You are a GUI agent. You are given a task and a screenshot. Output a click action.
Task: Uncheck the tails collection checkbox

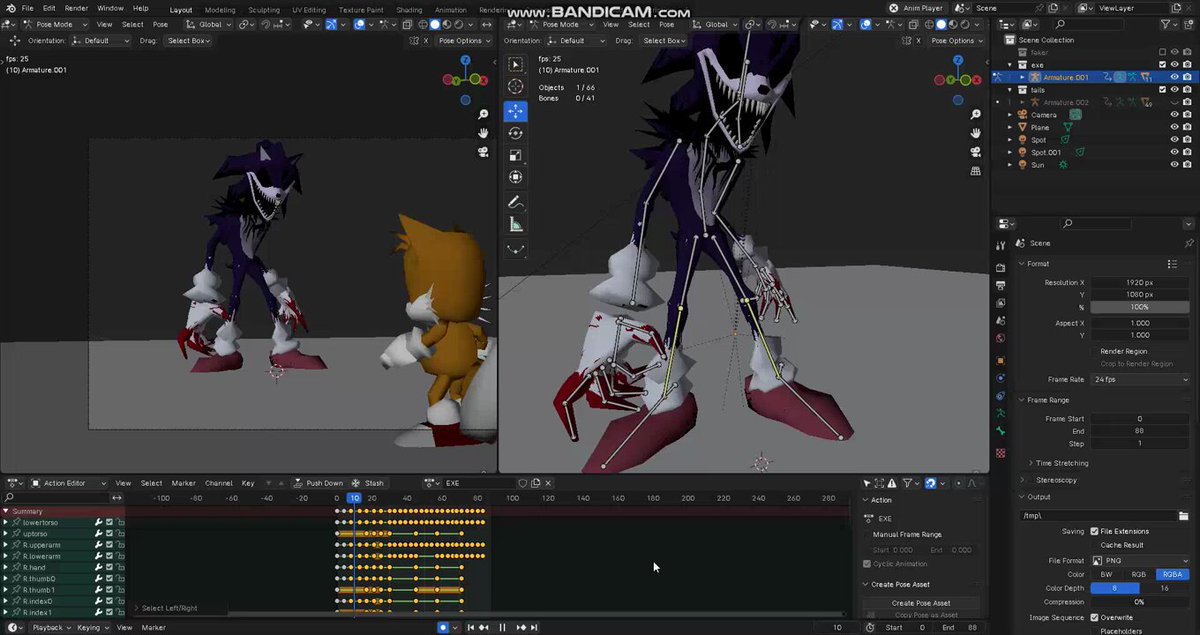point(1162,90)
